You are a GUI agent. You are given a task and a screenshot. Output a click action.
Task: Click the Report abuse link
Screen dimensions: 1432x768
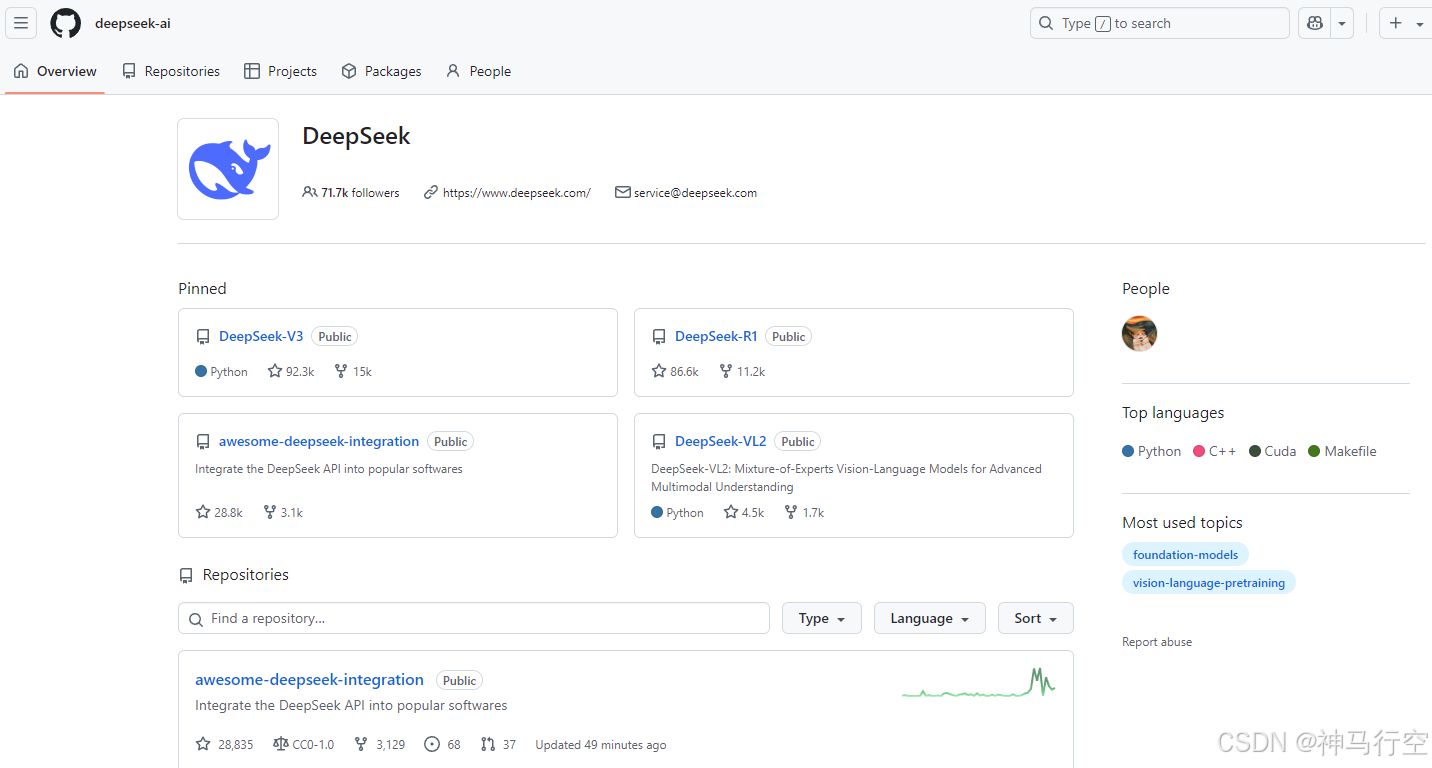tap(1157, 642)
